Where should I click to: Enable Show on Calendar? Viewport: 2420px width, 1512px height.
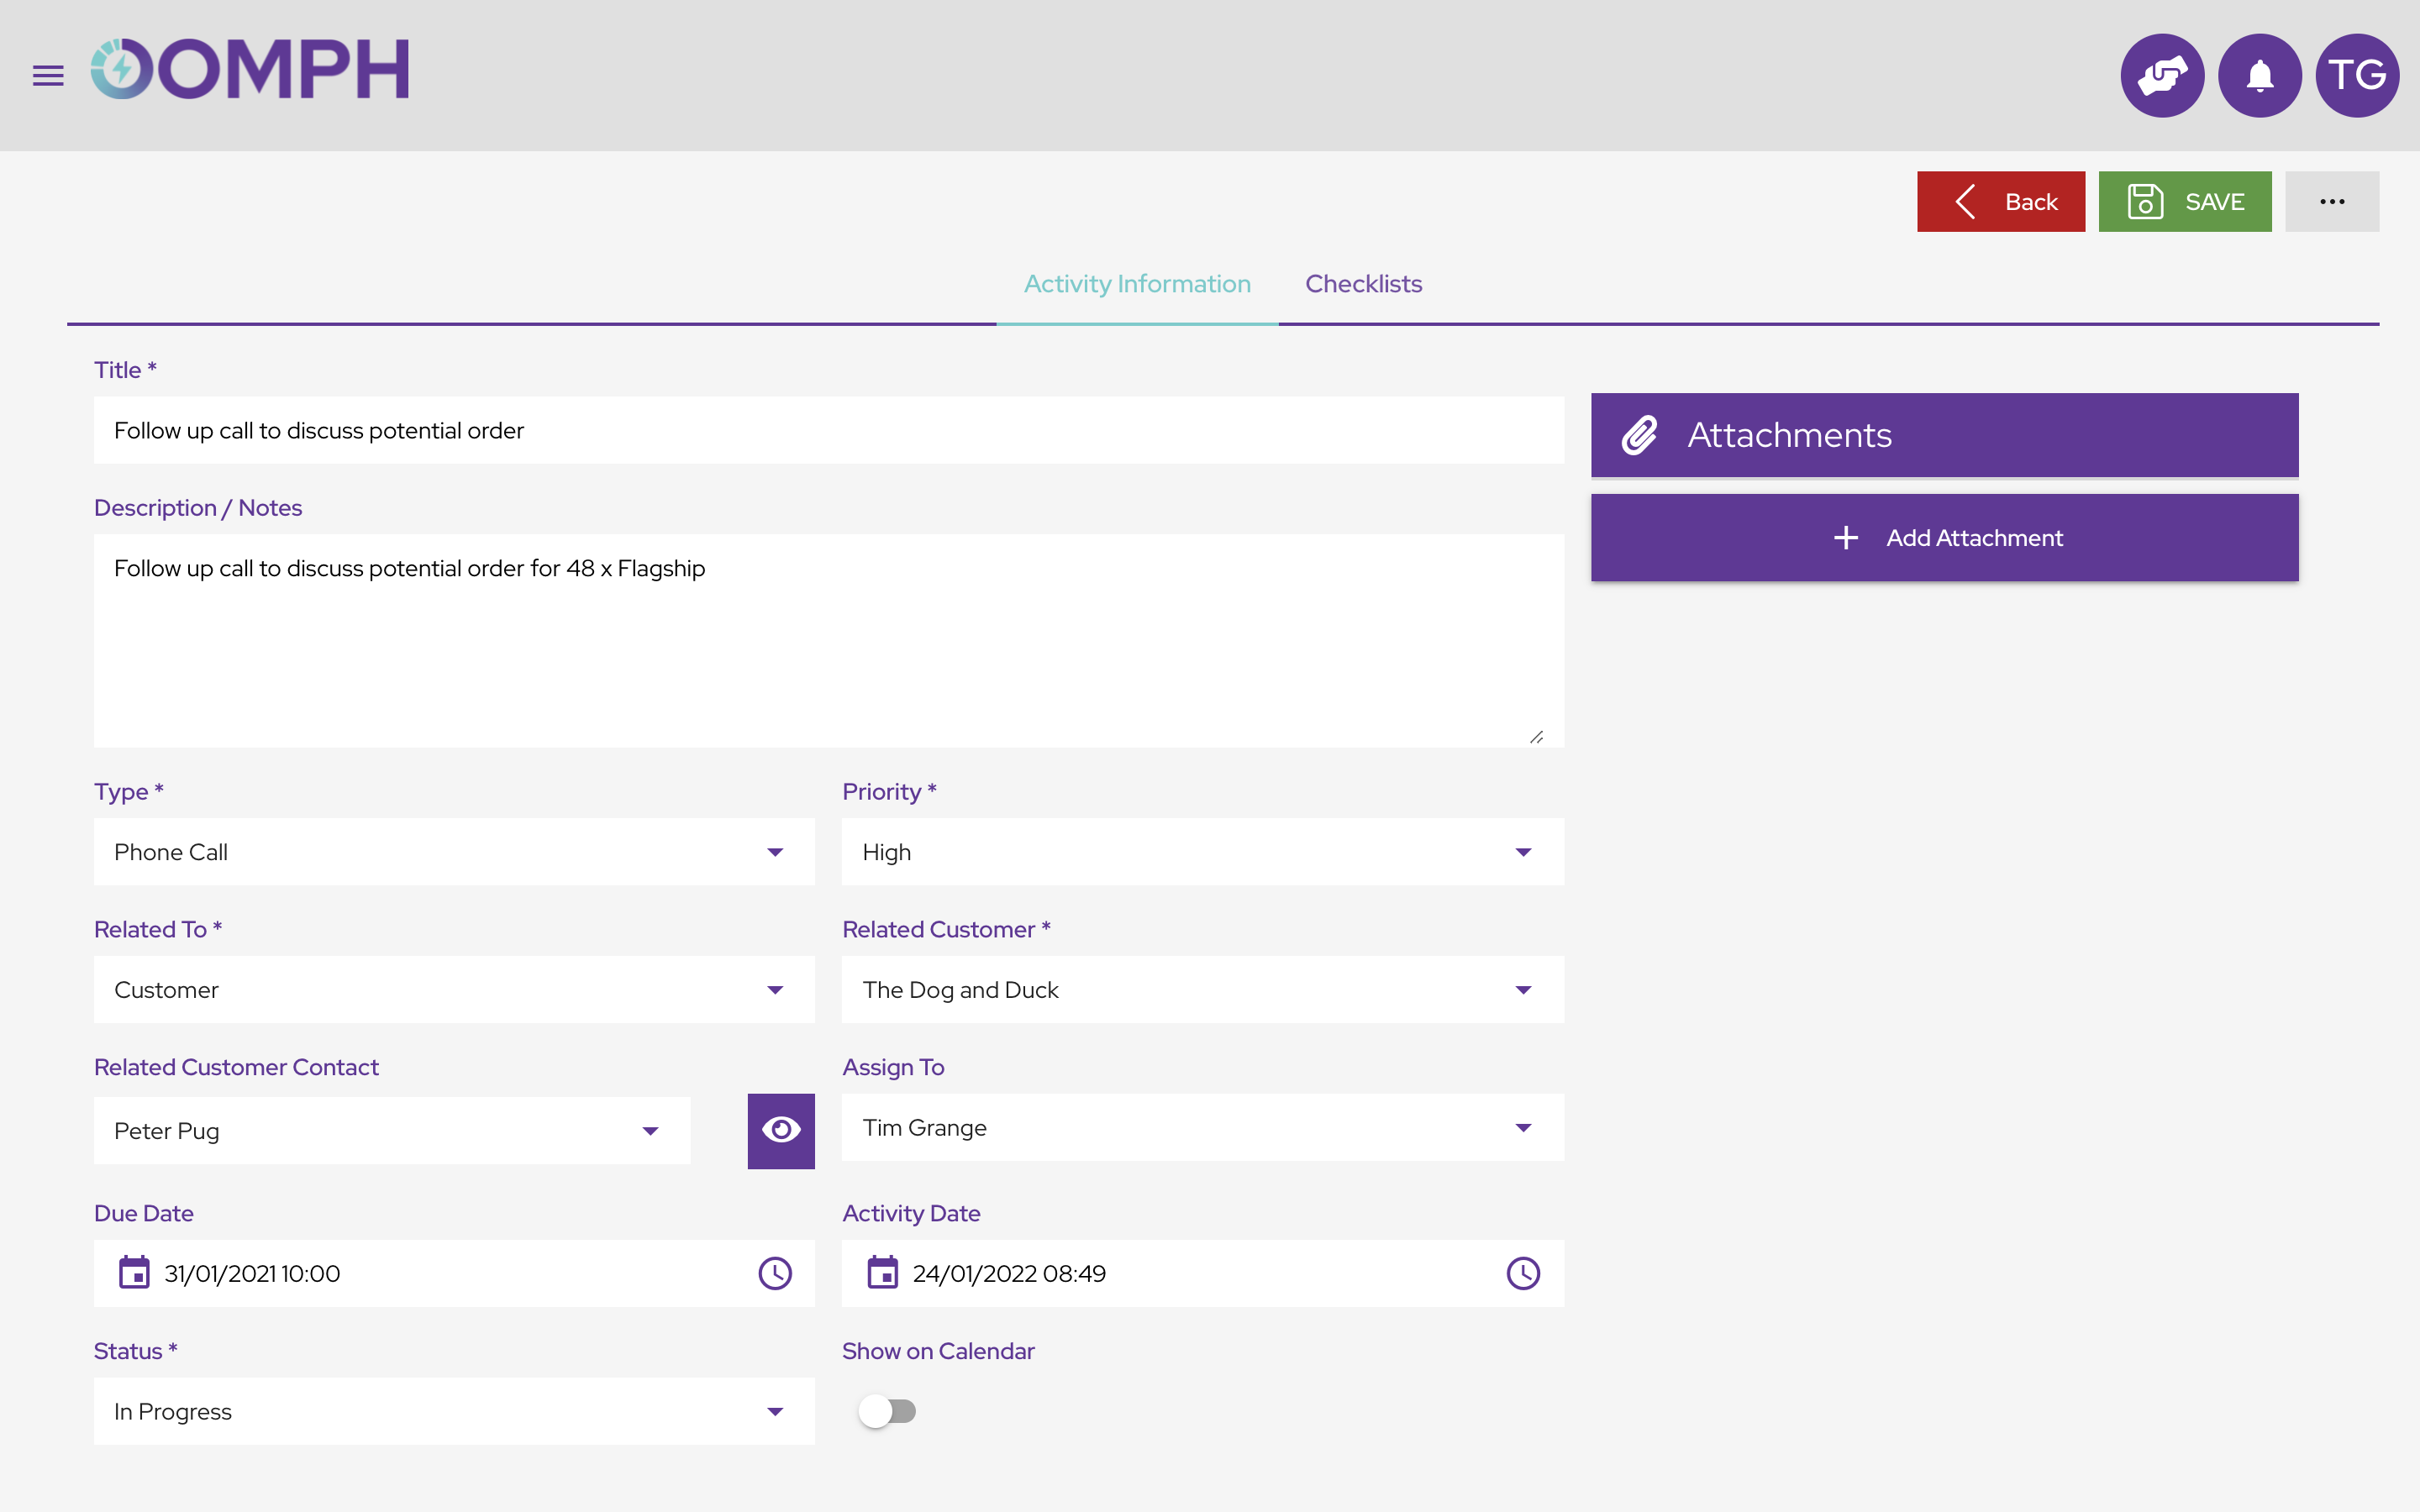pos(888,1411)
